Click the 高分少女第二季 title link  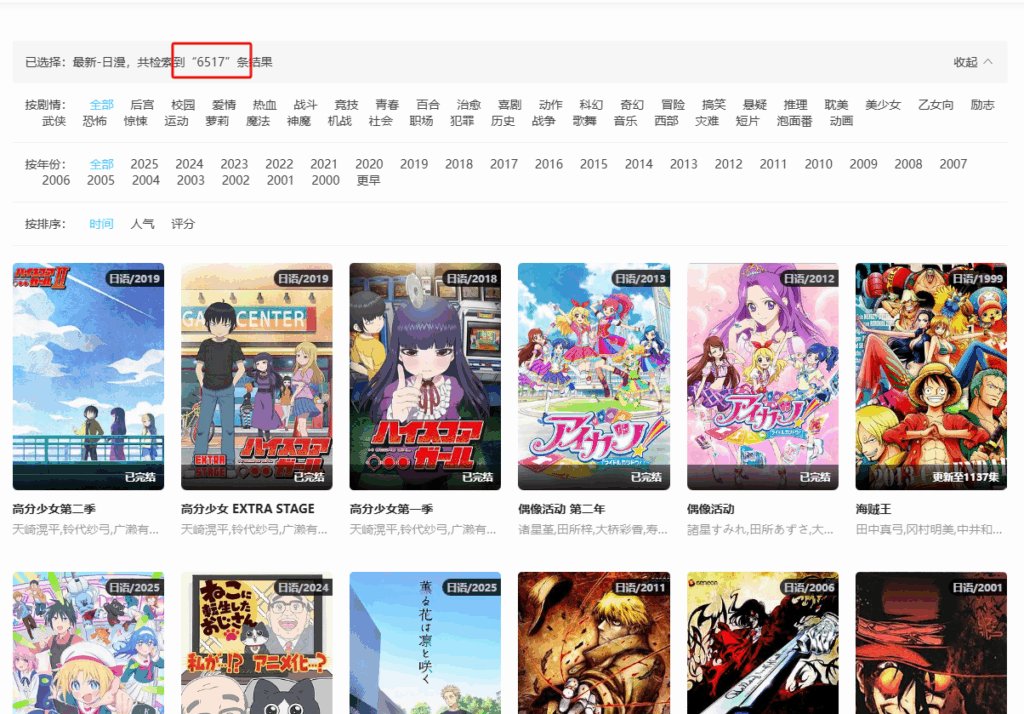54,509
